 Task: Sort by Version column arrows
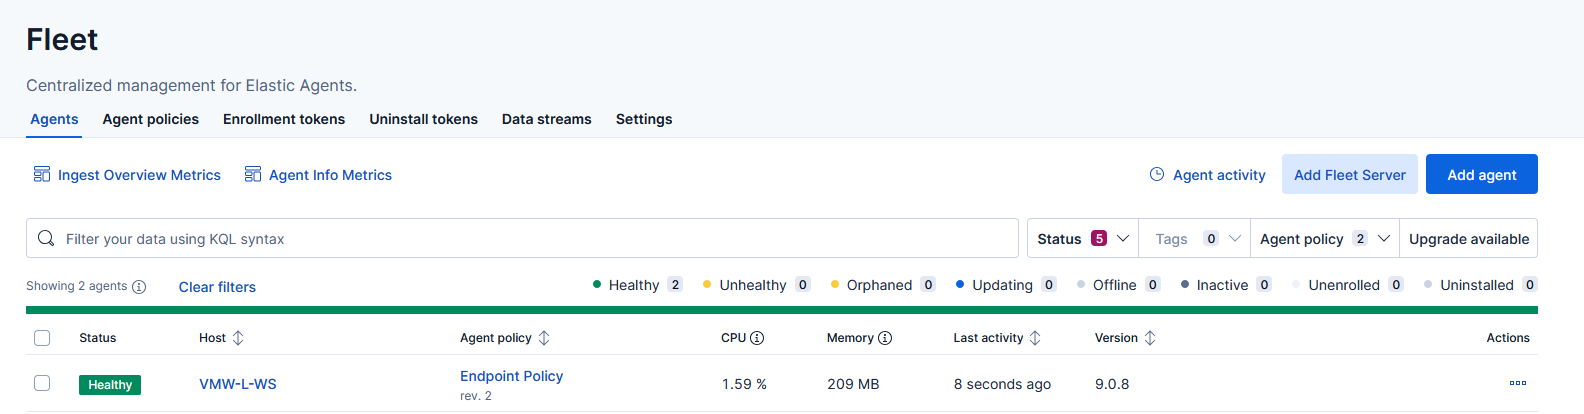coord(1150,338)
